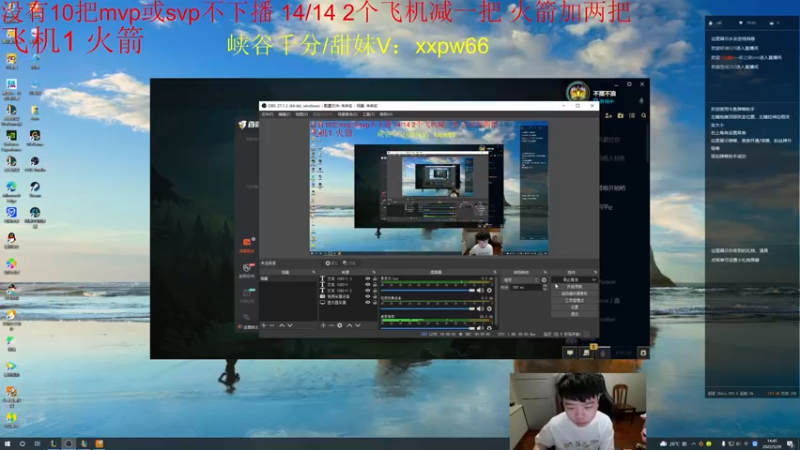Pop out scenes dock via header icon
800x450 pixels.
tap(313, 272)
